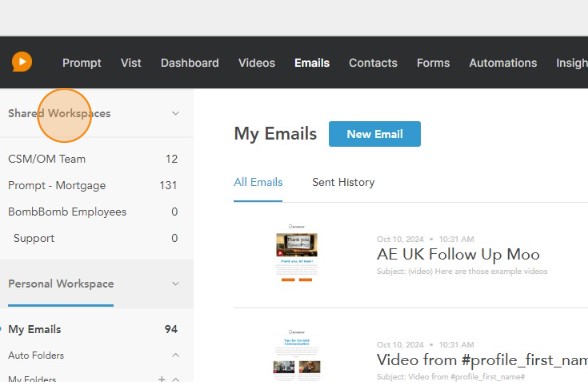Image resolution: width=588 pixels, height=387 pixels.
Task: Toggle the My Folders chevron
Action: pyautogui.click(x=176, y=380)
